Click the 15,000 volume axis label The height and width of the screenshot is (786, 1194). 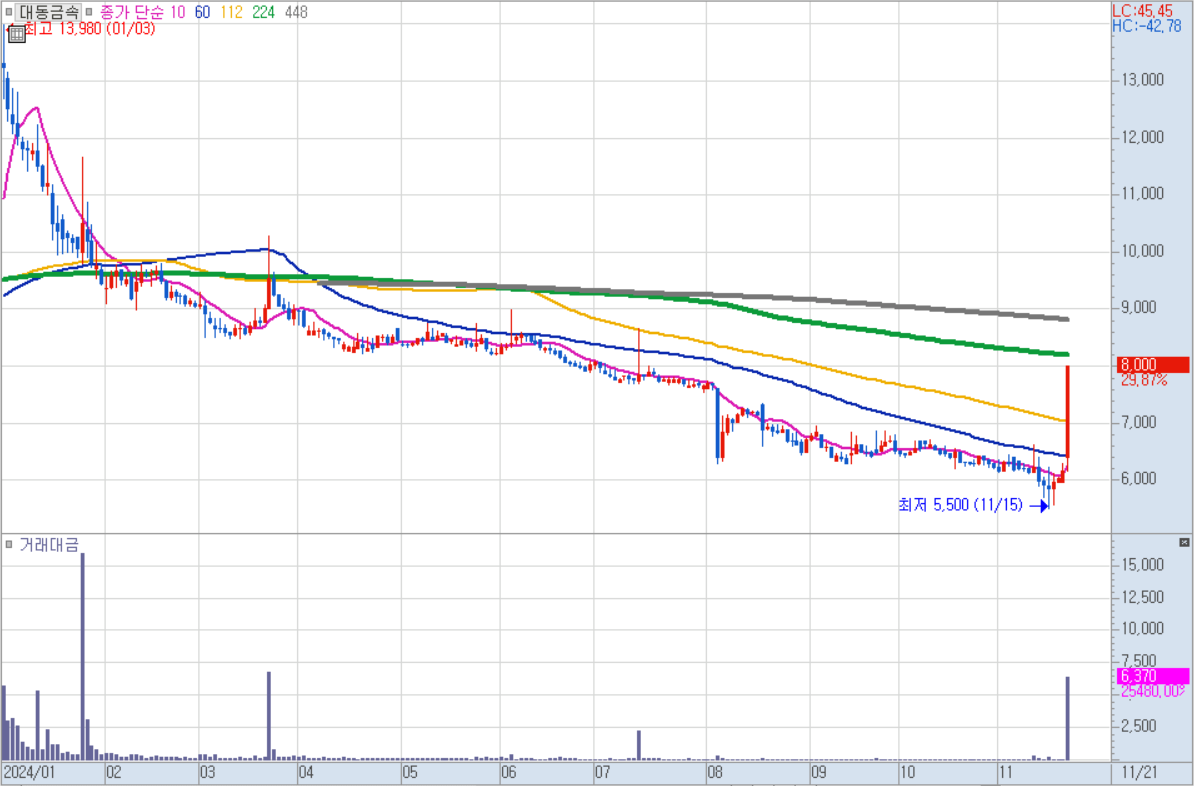[1144, 565]
